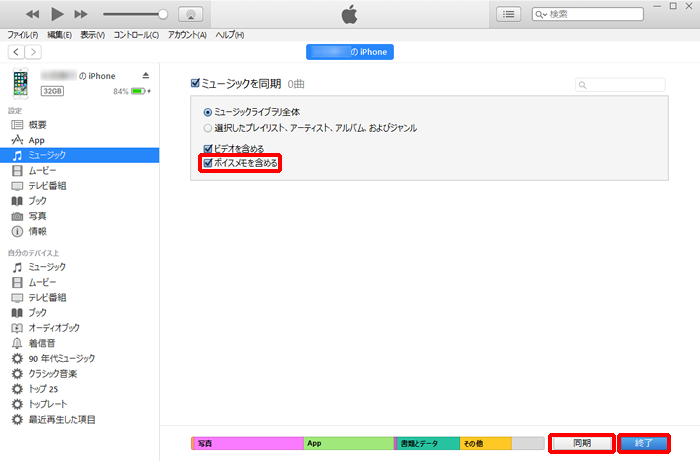This screenshot has width=700, height=461.
Task: Click the blue iPhone device button
Action: 350,52
